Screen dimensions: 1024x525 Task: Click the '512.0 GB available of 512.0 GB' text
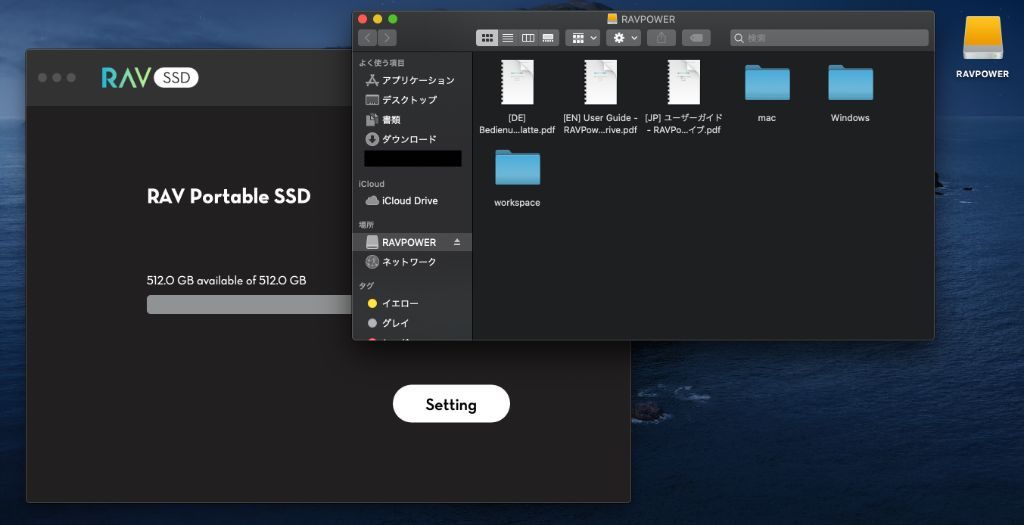pos(227,280)
